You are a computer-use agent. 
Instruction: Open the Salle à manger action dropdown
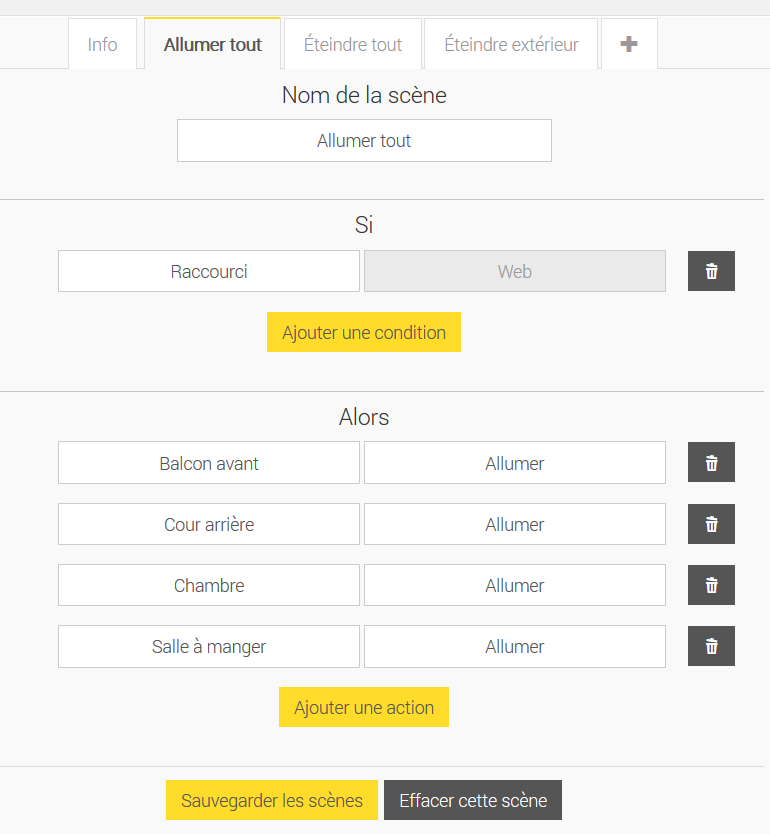pyautogui.click(x=514, y=646)
